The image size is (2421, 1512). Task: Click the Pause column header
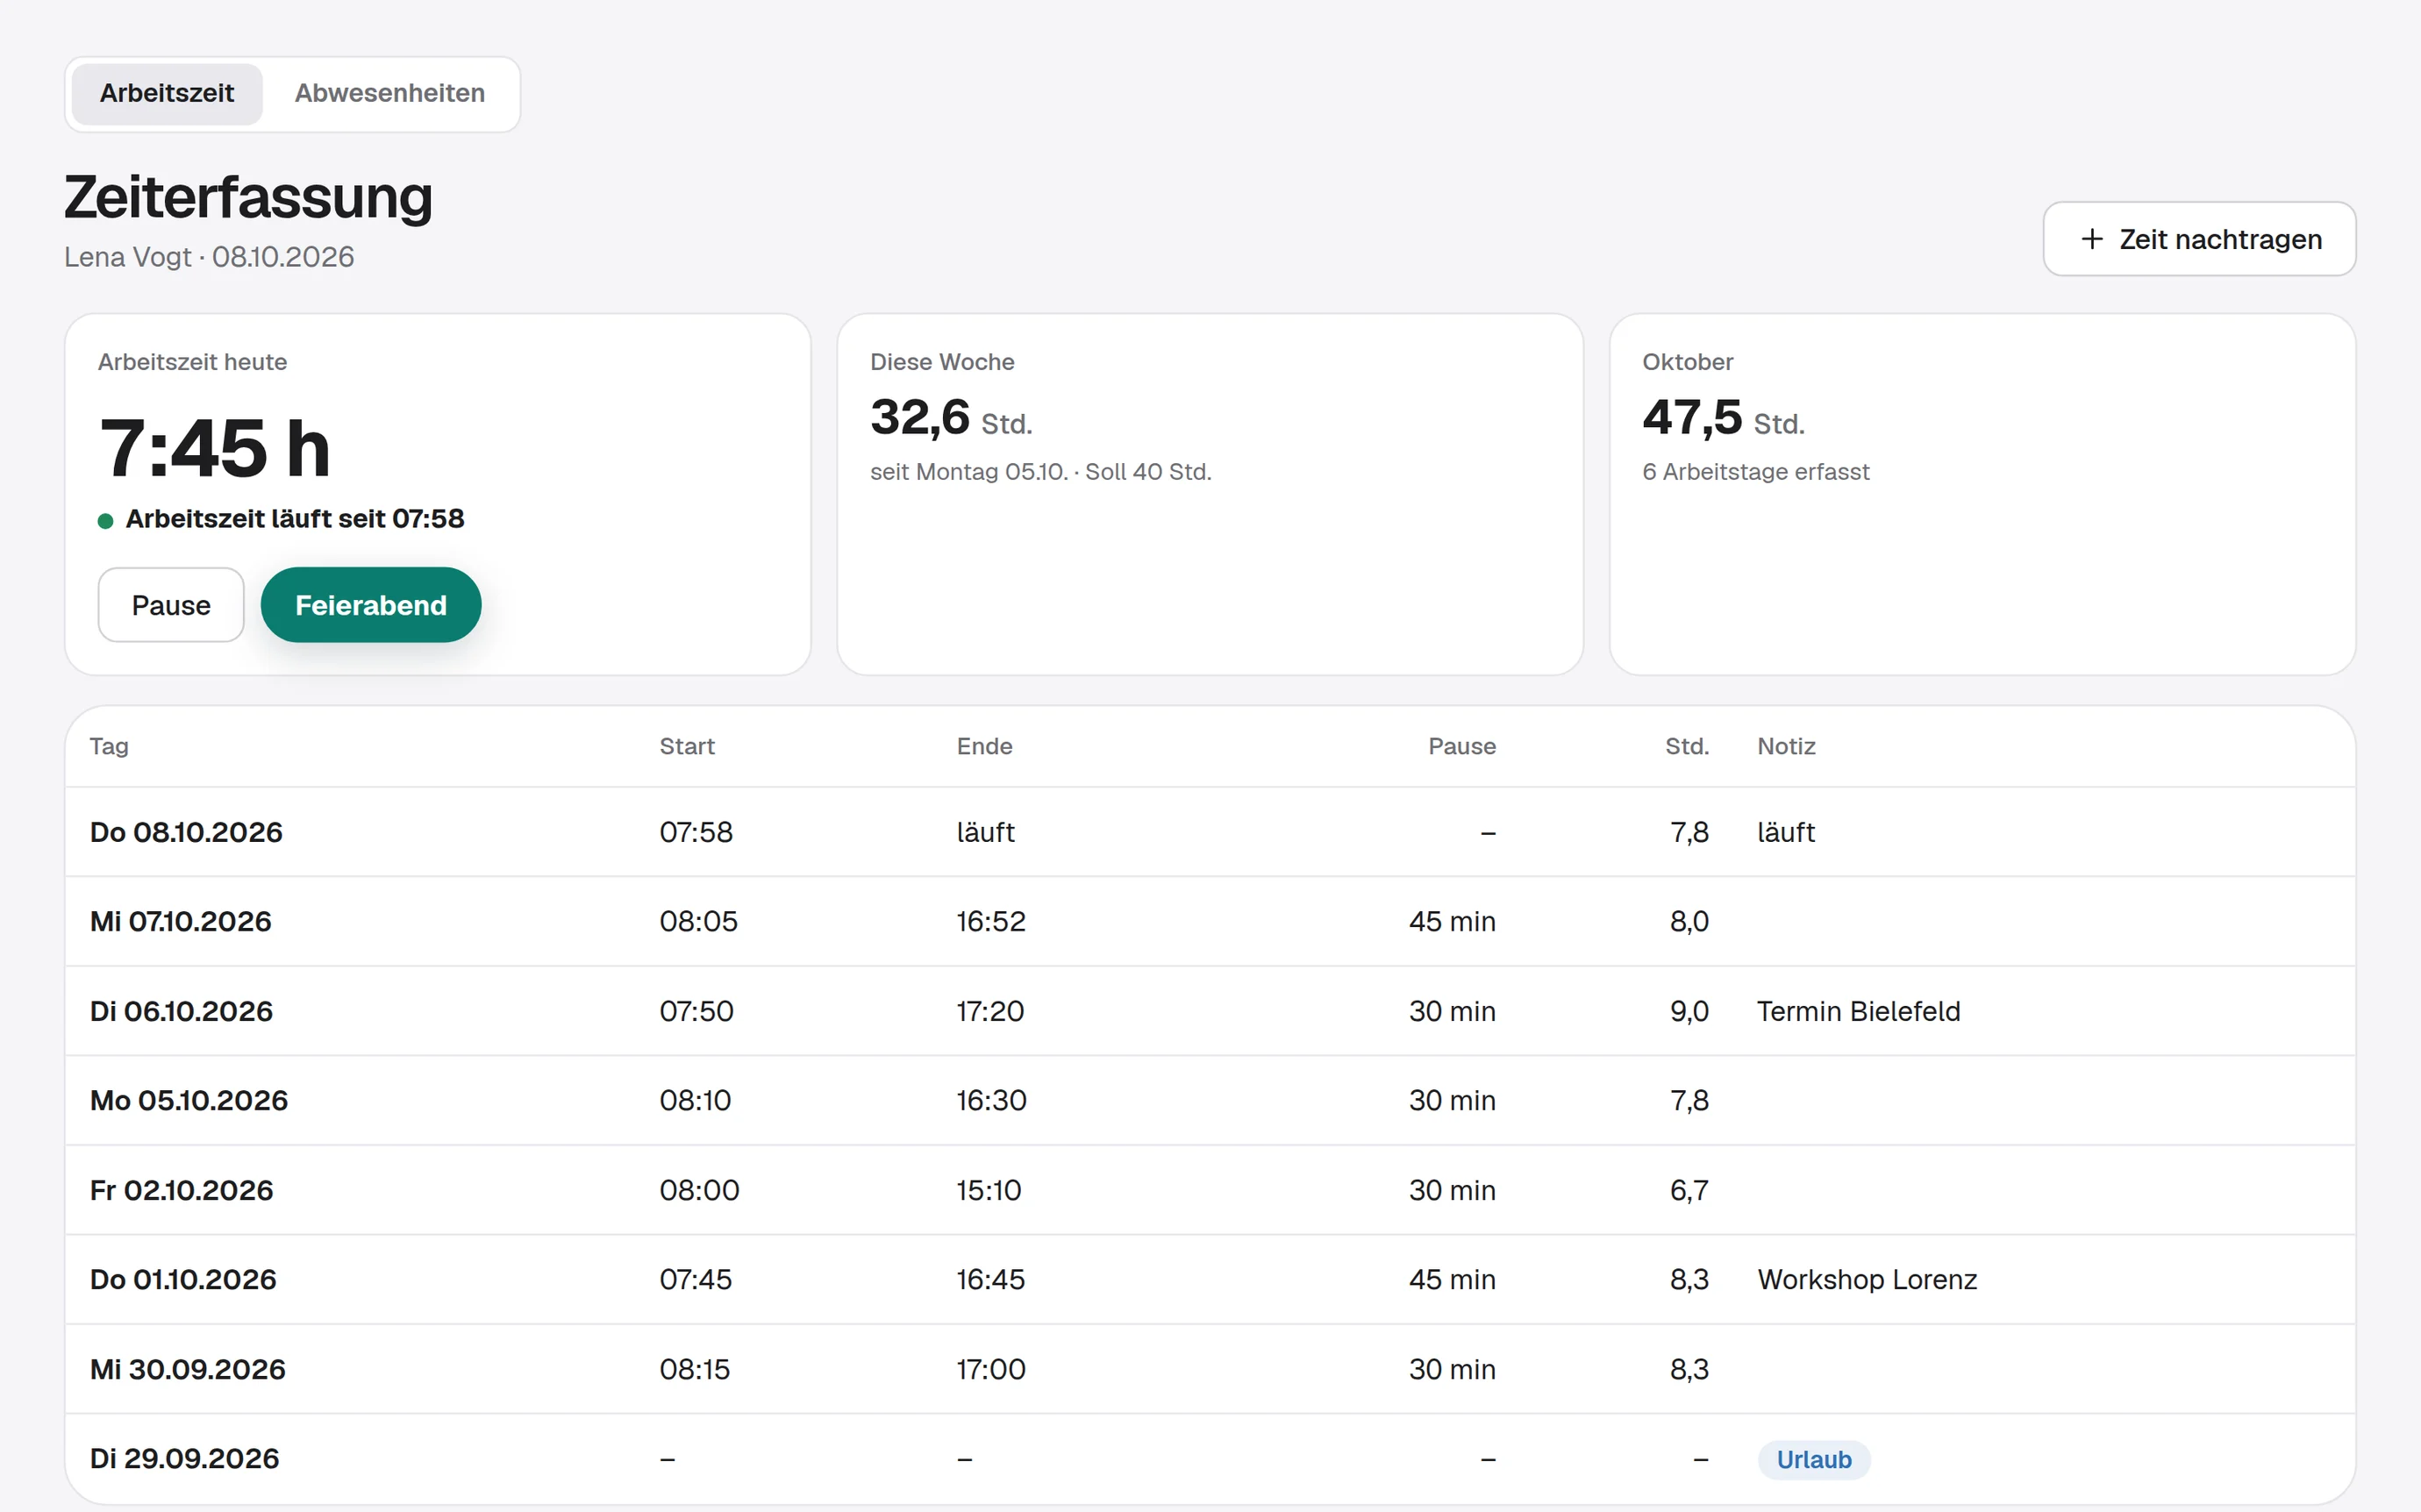tap(1461, 746)
